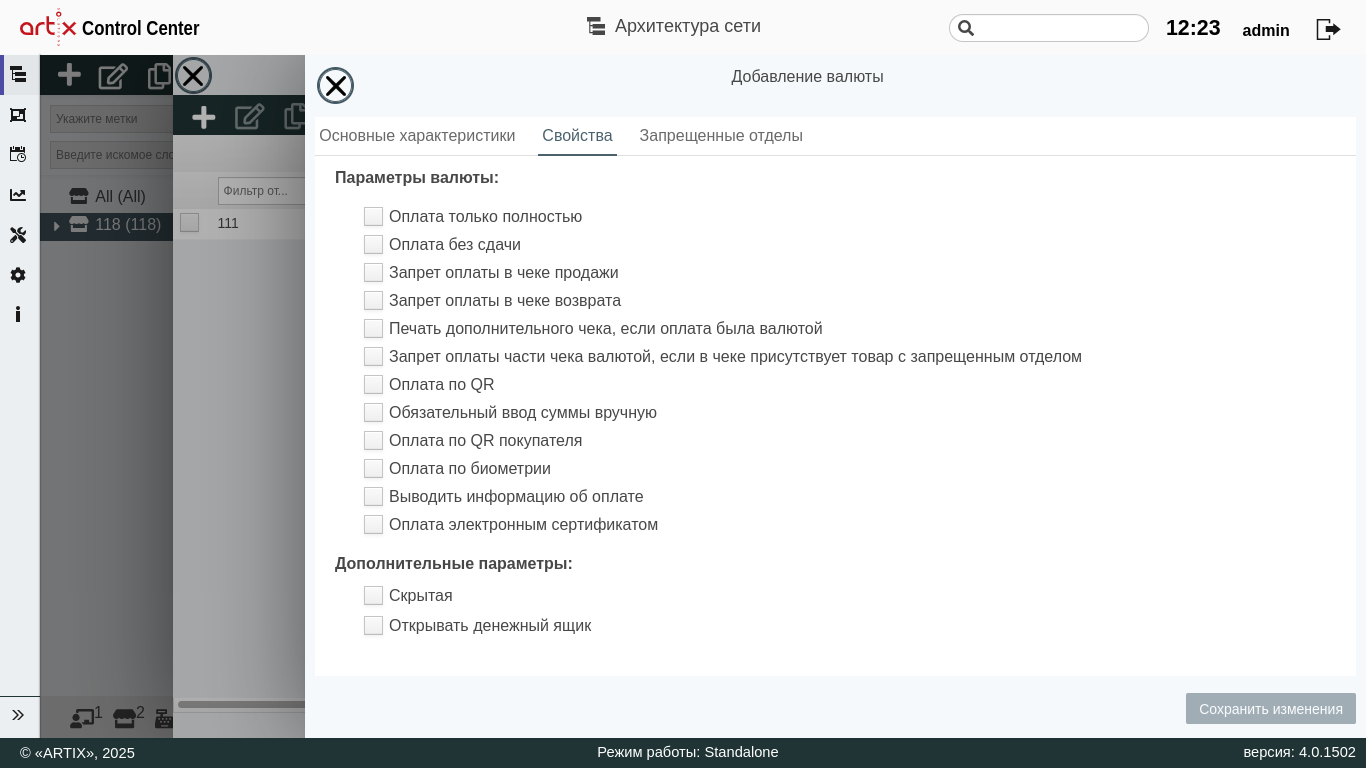Expand the left sidebar with double chevron
The width and height of the screenshot is (1366, 768).
point(18,715)
